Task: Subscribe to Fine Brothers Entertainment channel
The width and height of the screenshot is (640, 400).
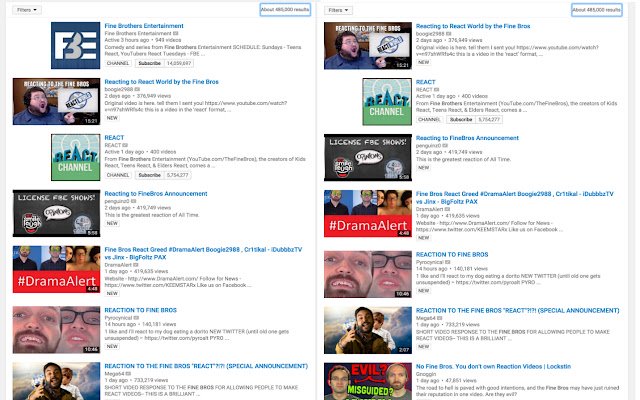Action: point(149,63)
